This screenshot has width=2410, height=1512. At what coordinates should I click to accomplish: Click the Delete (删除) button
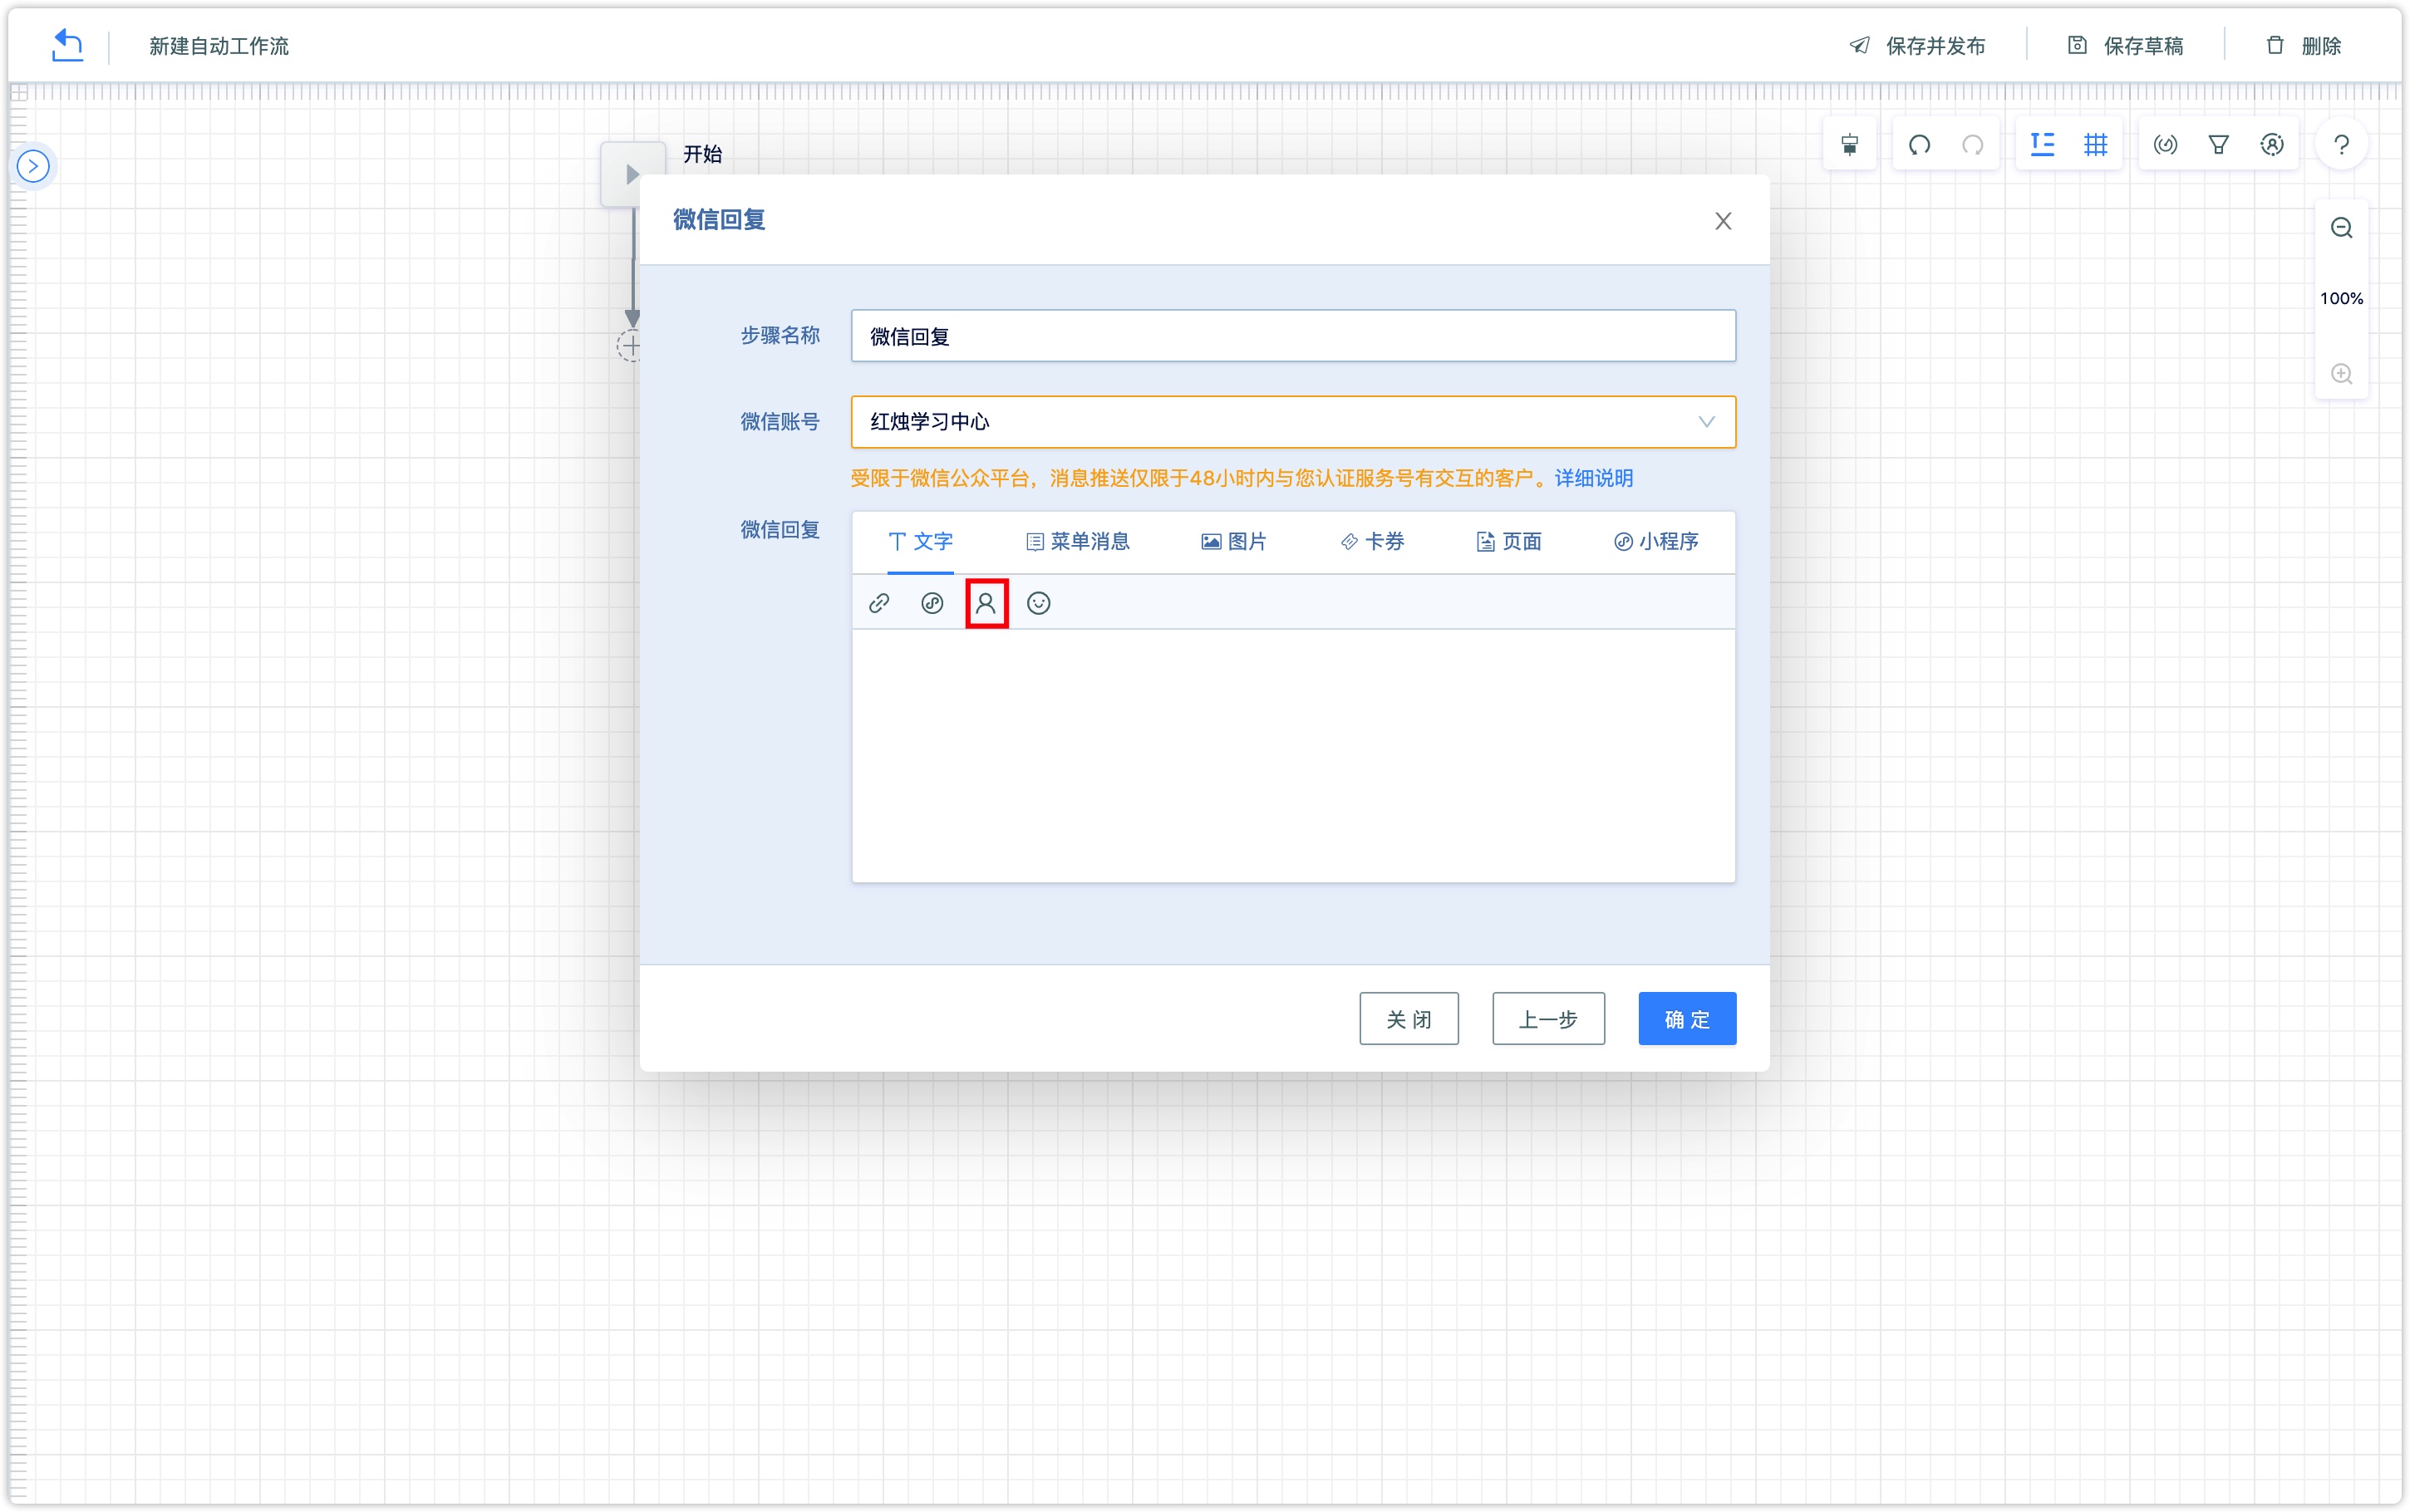(x=2303, y=46)
